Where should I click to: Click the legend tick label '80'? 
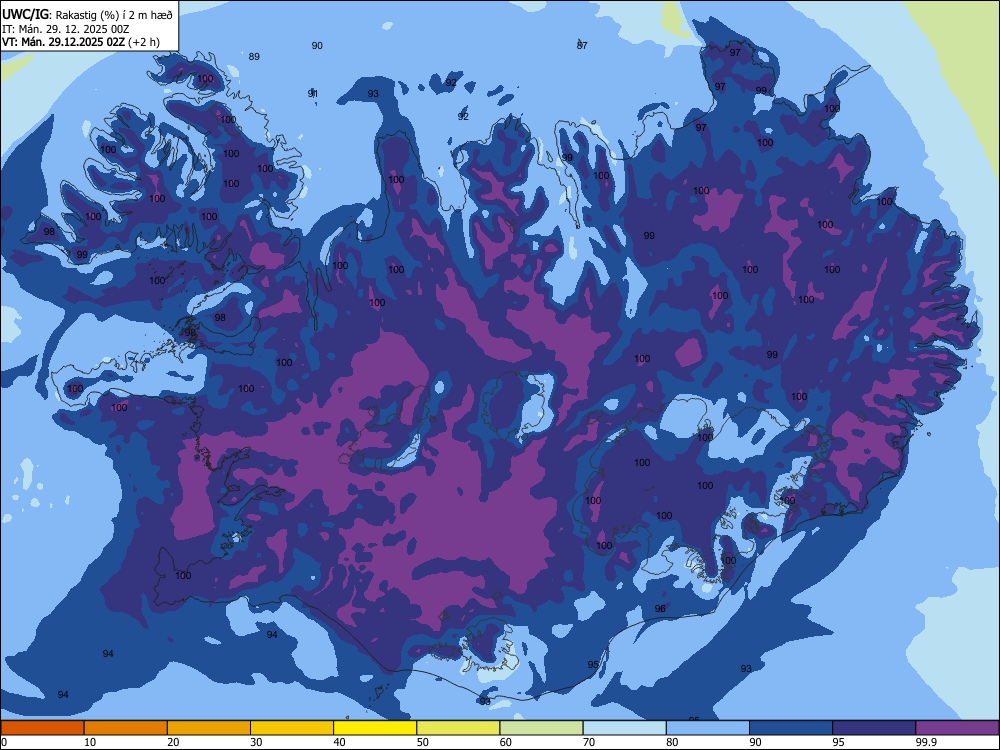click(672, 742)
